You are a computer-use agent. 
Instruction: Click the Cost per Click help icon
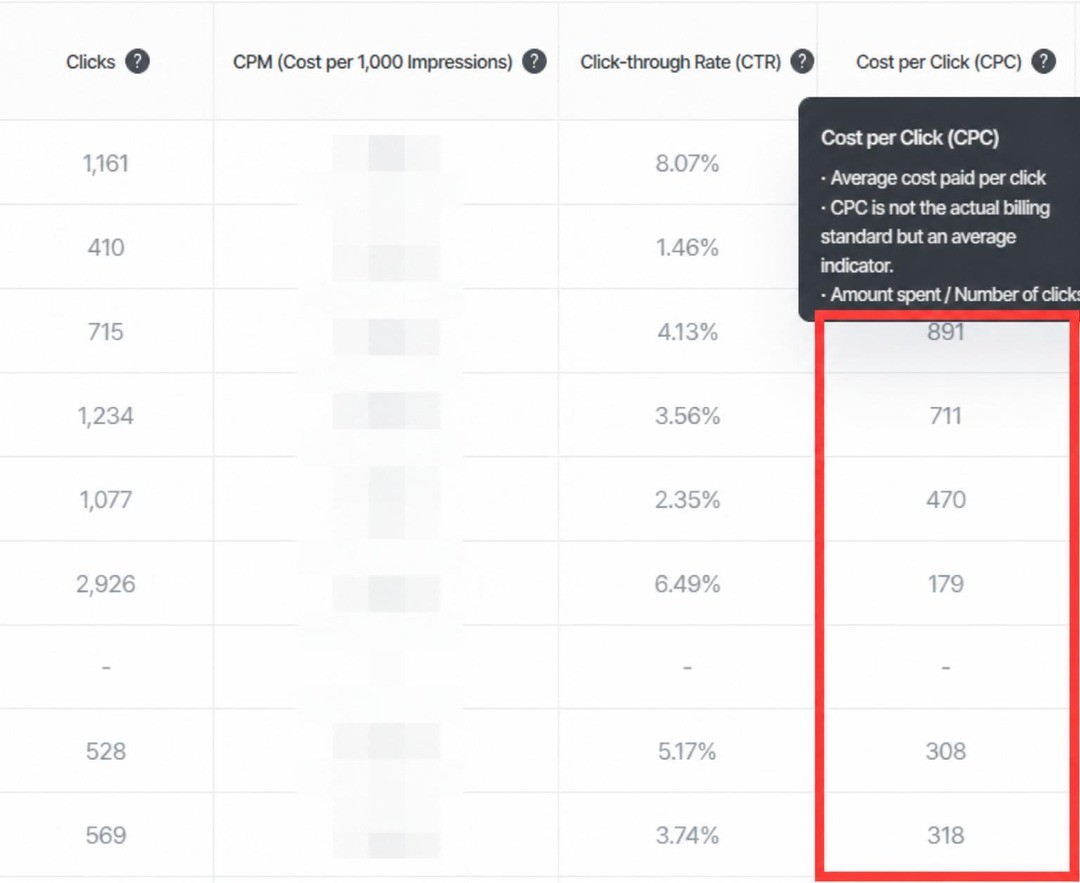click(1043, 62)
